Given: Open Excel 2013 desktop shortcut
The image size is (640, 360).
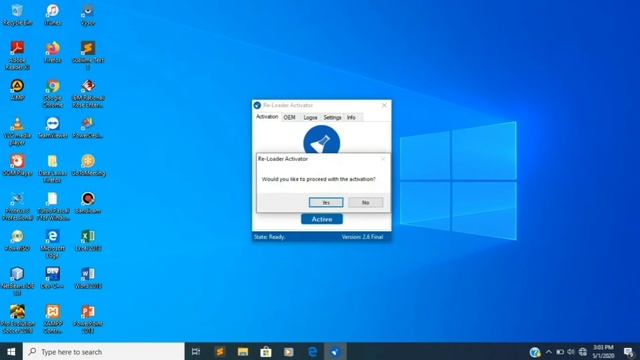Looking at the screenshot, I should tap(88, 240).
